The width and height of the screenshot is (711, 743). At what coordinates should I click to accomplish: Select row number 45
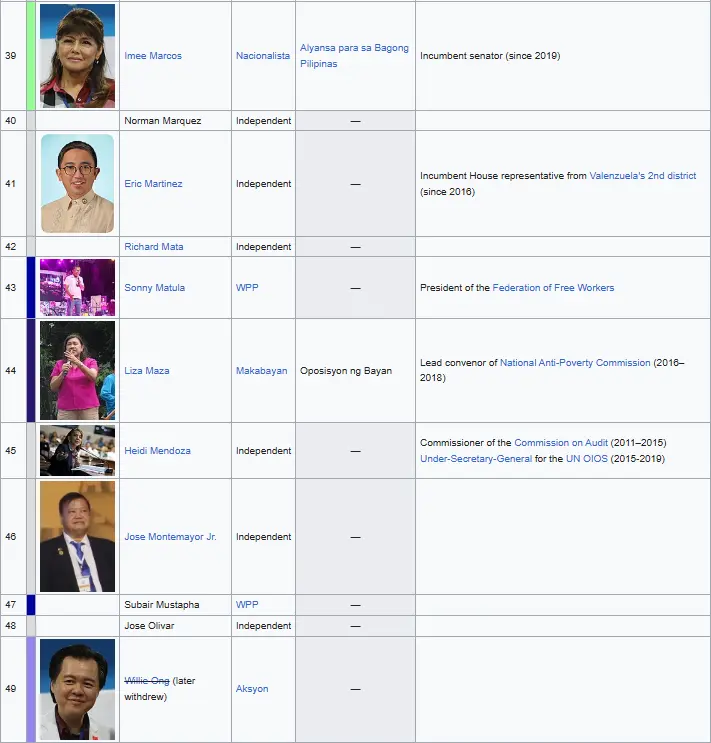[10, 451]
